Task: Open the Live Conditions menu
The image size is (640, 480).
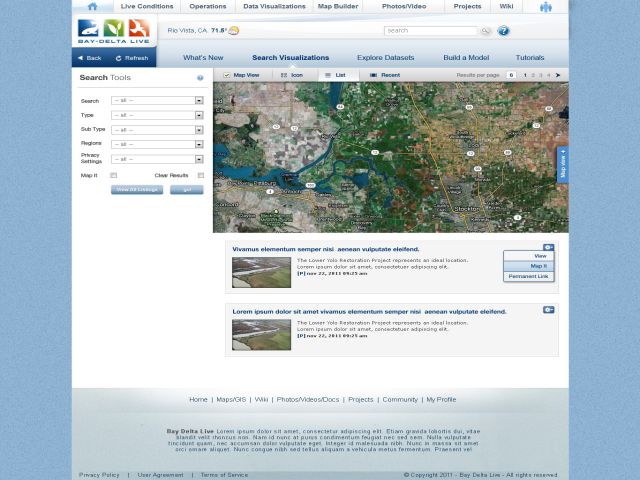Action: (x=147, y=7)
